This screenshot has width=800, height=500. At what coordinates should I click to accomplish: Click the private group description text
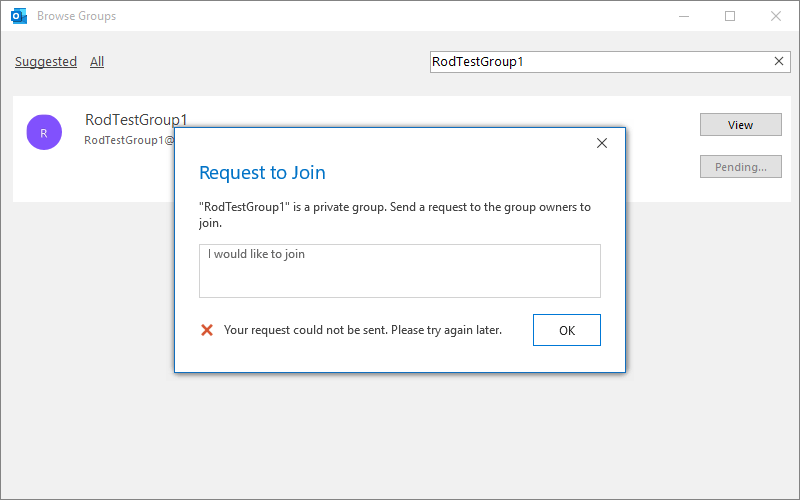pyautogui.click(x=395, y=215)
